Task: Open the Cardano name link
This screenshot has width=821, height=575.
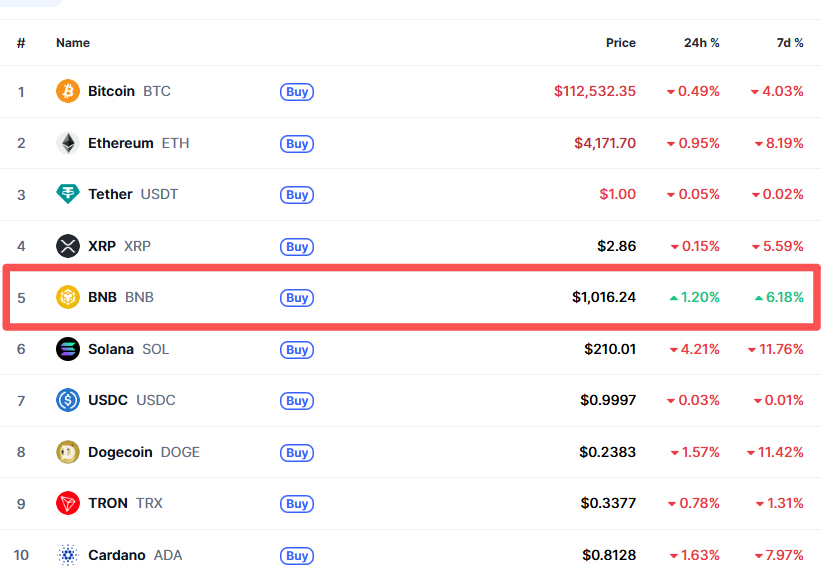Action: [116, 555]
